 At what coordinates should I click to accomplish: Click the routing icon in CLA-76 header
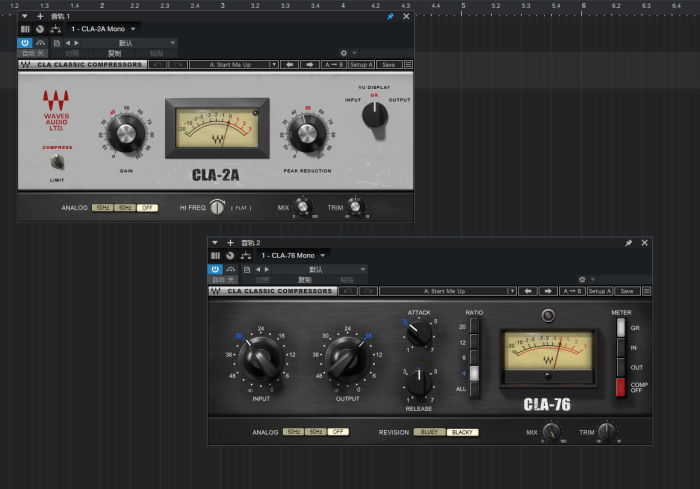click(x=247, y=255)
